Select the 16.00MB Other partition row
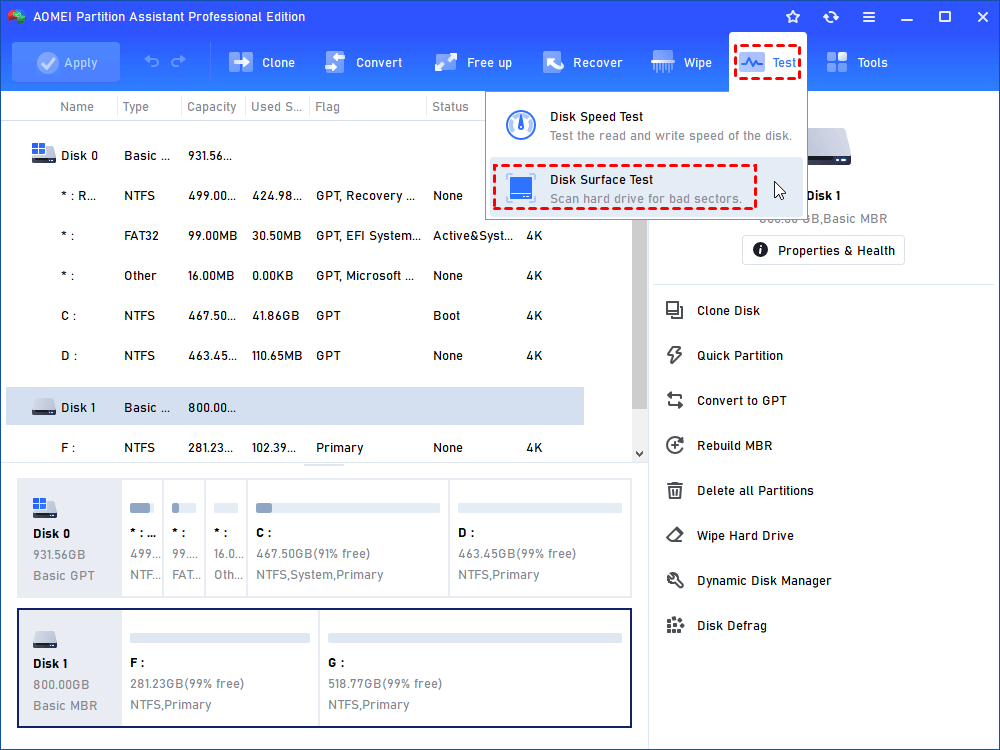 pyautogui.click(x=295, y=276)
